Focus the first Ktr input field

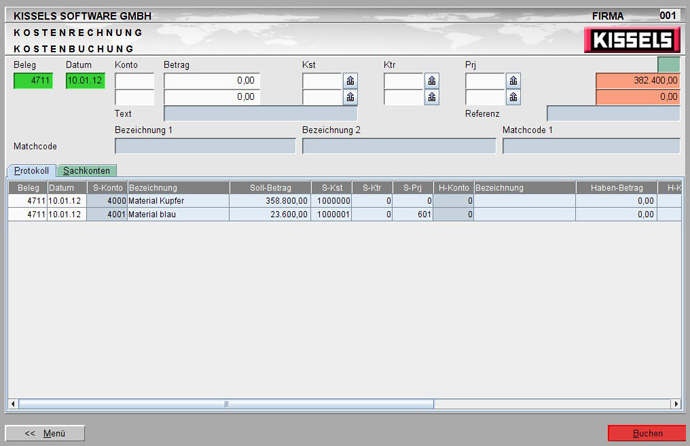(x=404, y=81)
